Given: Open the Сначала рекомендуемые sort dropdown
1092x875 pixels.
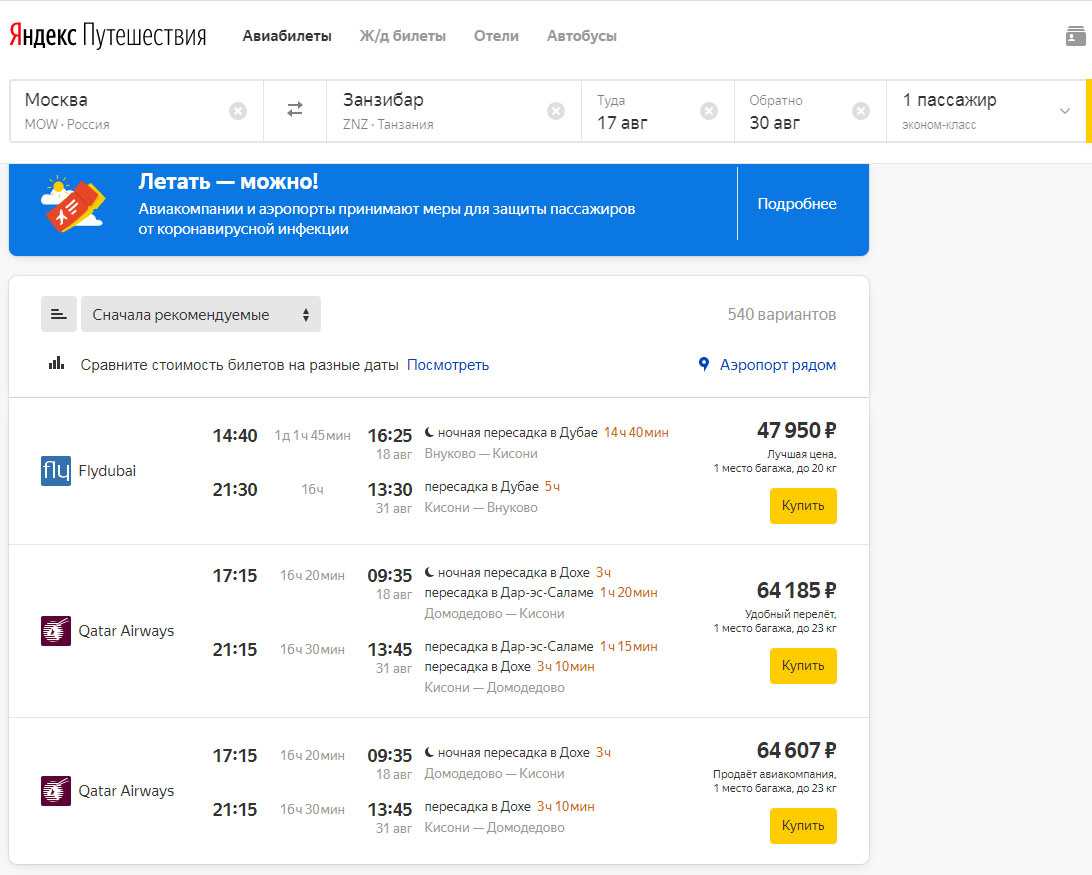Looking at the screenshot, I should pos(201,314).
